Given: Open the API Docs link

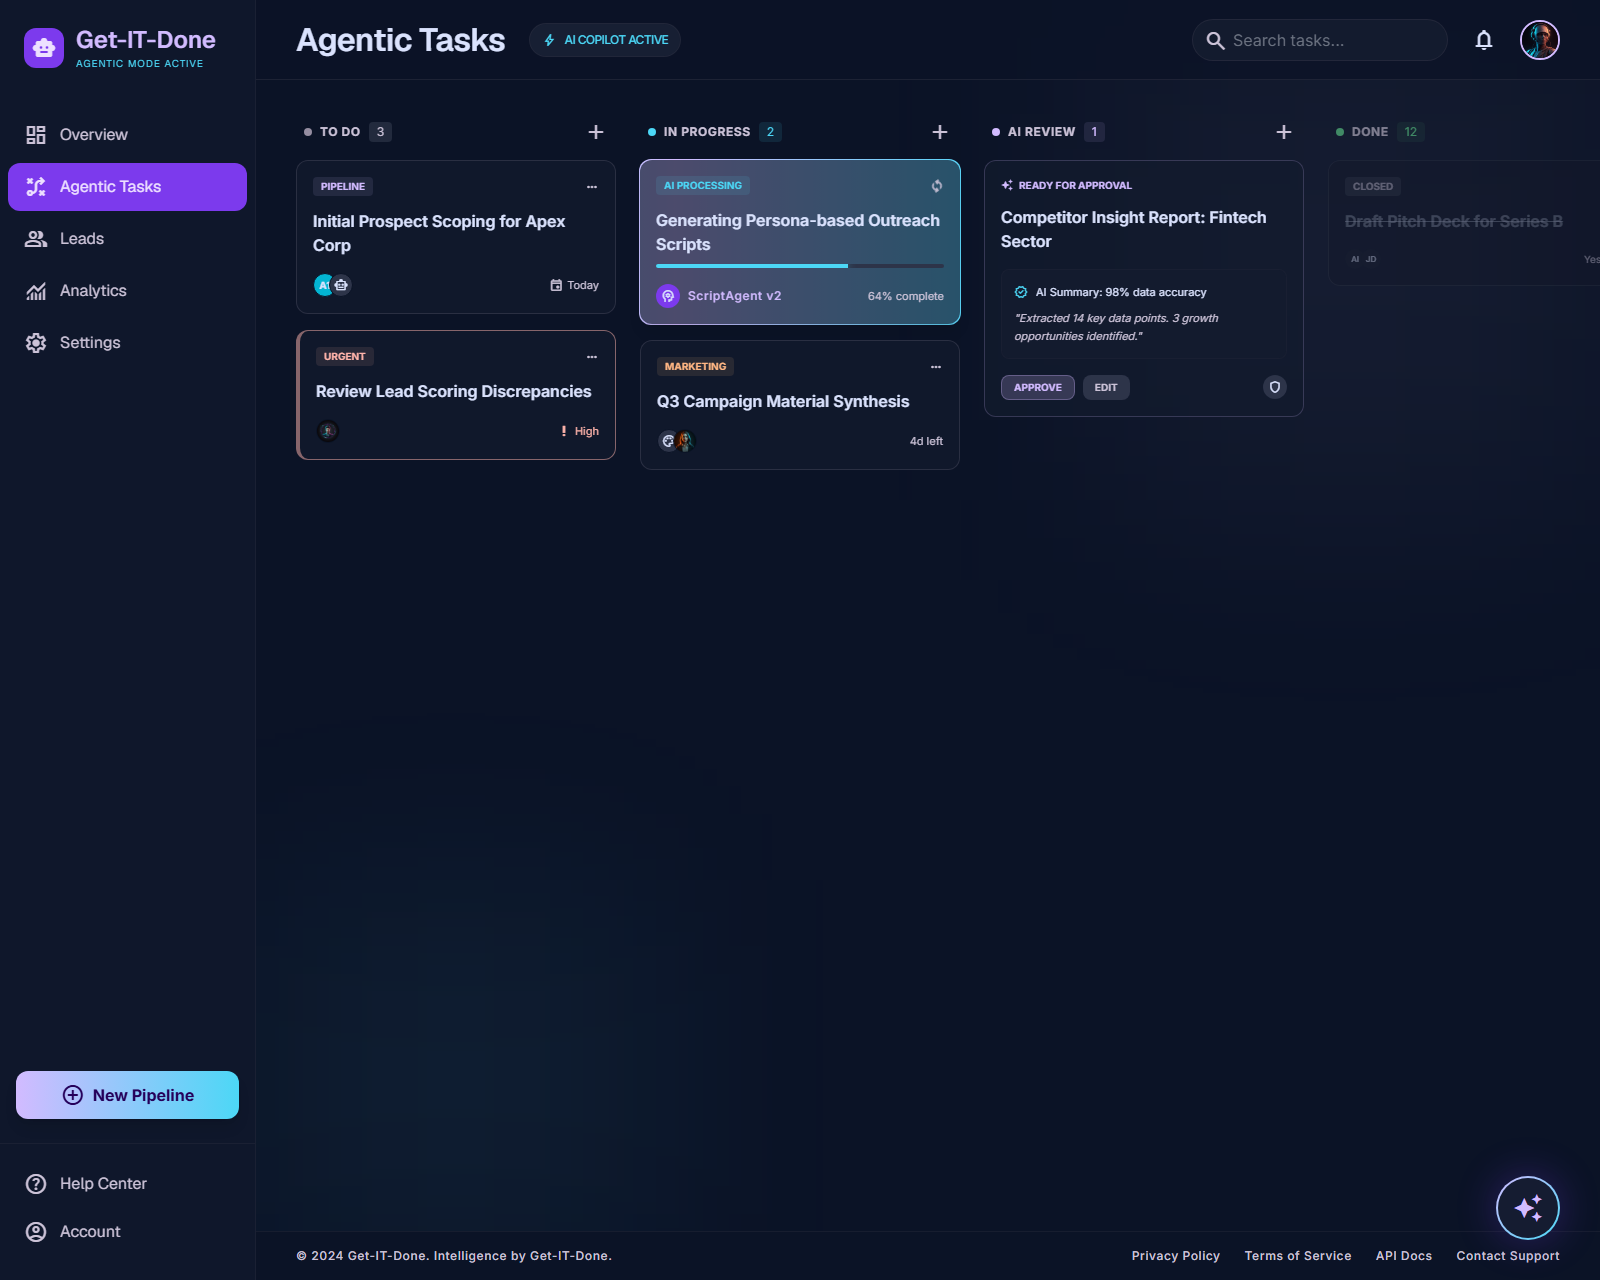Looking at the screenshot, I should [x=1404, y=1256].
